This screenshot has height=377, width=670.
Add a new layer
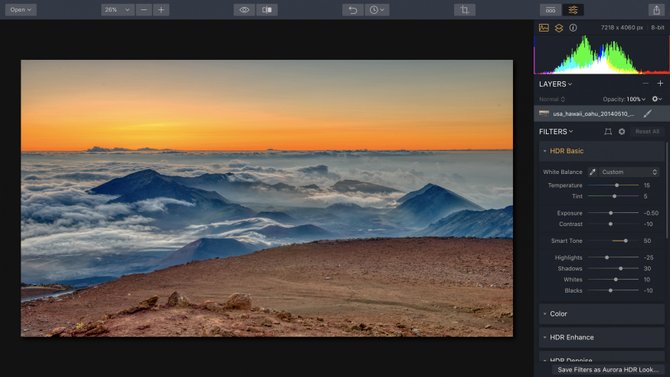660,84
